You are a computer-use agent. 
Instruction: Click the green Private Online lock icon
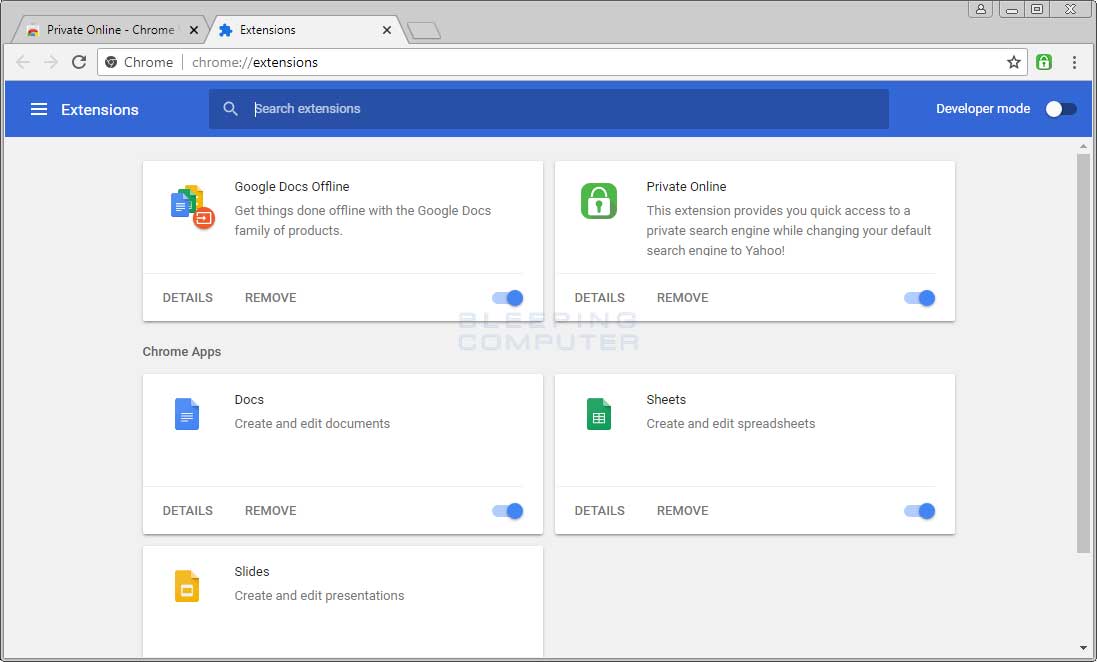pos(599,201)
